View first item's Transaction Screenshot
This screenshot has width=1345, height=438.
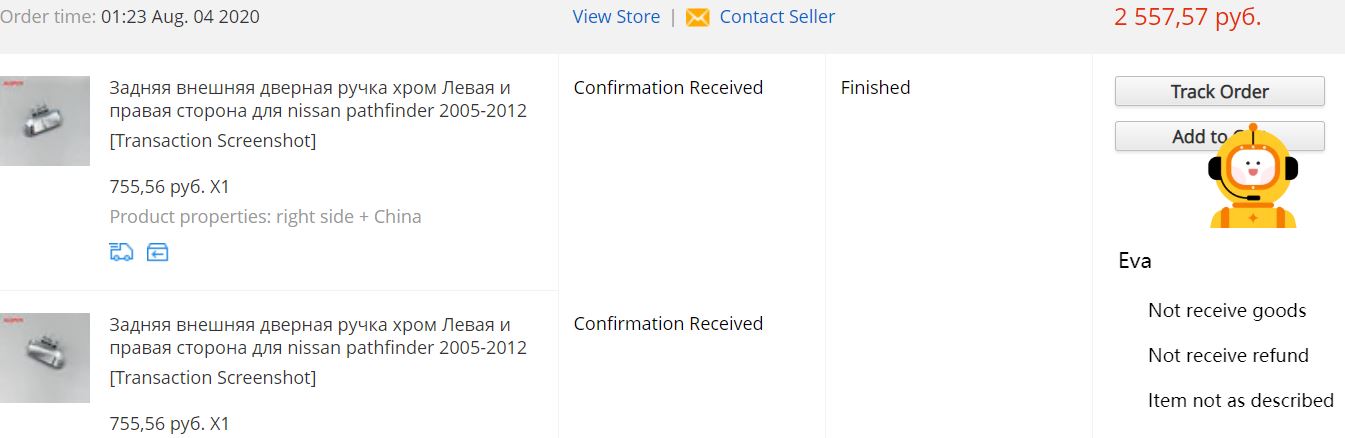[212, 141]
